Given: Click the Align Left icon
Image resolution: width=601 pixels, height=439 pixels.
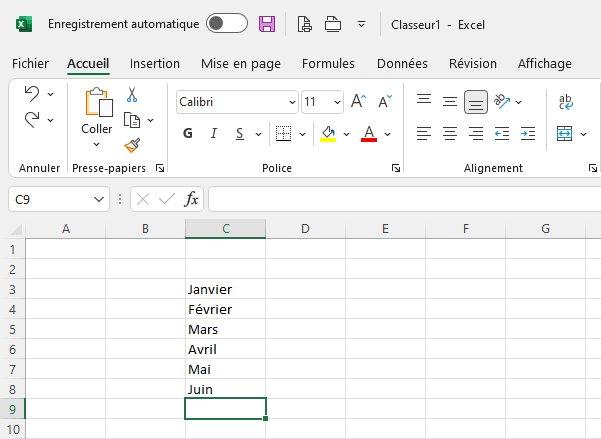Looking at the screenshot, I should click(x=424, y=133).
